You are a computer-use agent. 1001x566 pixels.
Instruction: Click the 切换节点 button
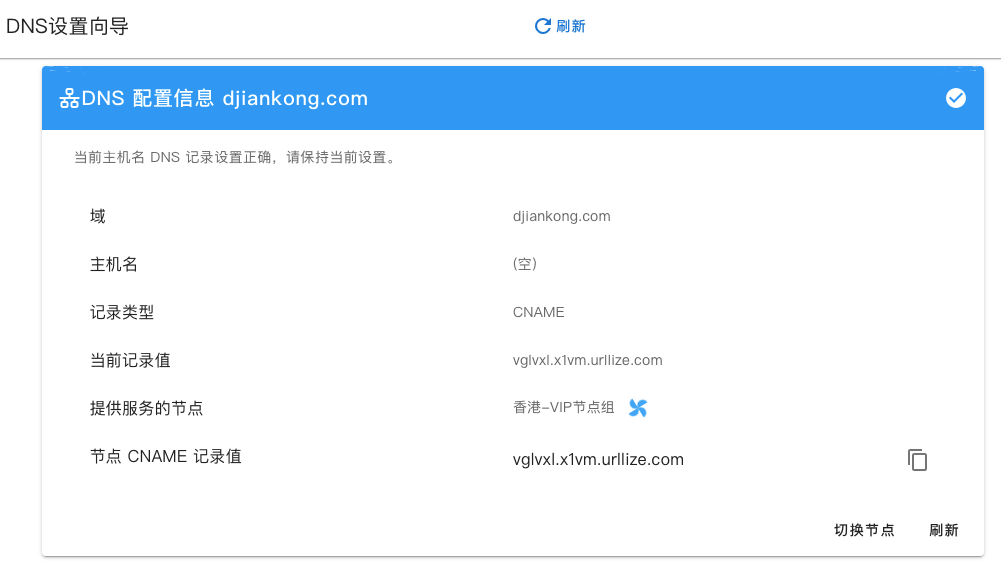pyautogui.click(x=864, y=530)
